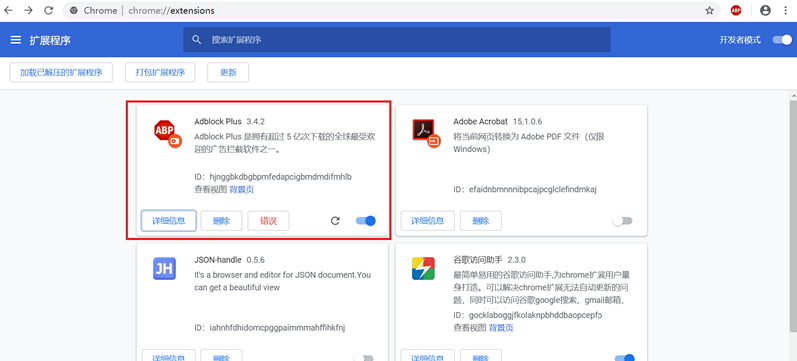The width and height of the screenshot is (797, 361).
Task: Open 背景页 link under 谷歌访问助手
Action: tap(501, 328)
